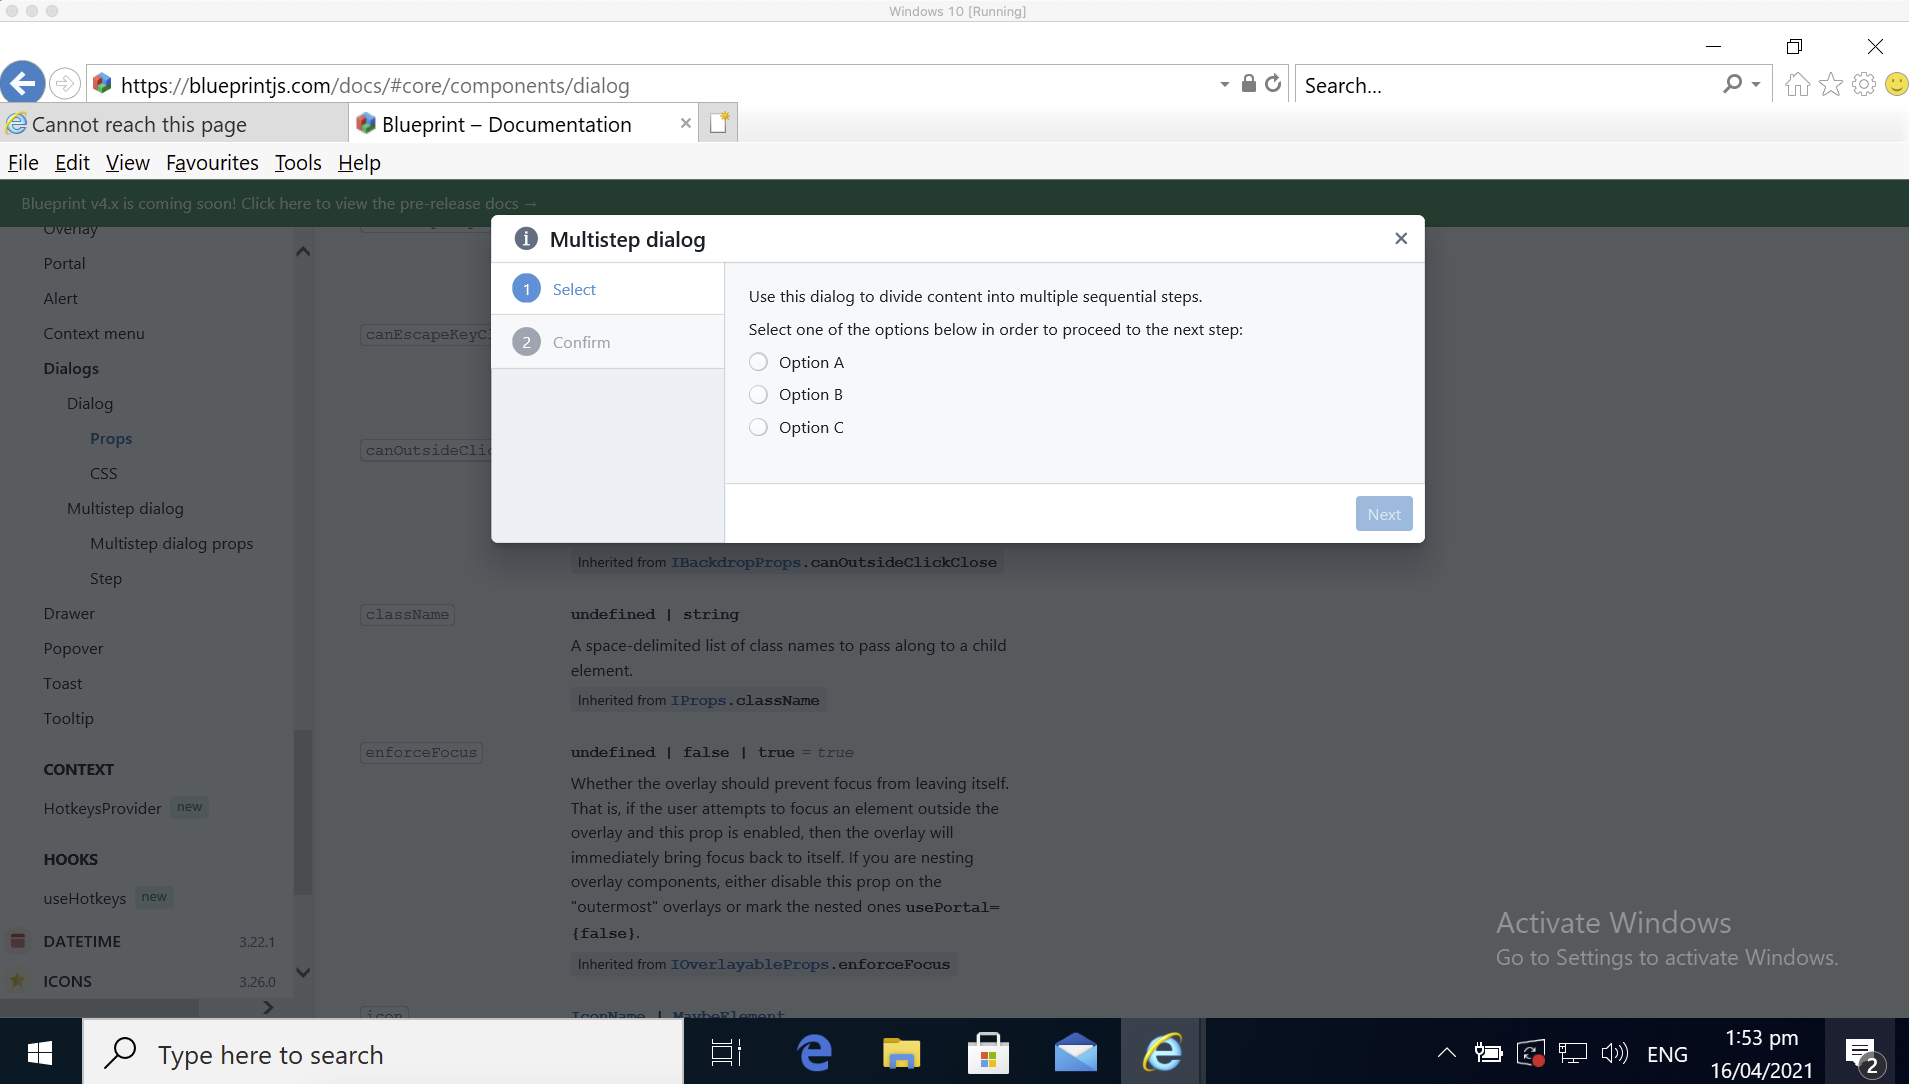Image resolution: width=1909 pixels, height=1084 pixels.
Task: Click the browser back arrow button
Action: pos(23,83)
